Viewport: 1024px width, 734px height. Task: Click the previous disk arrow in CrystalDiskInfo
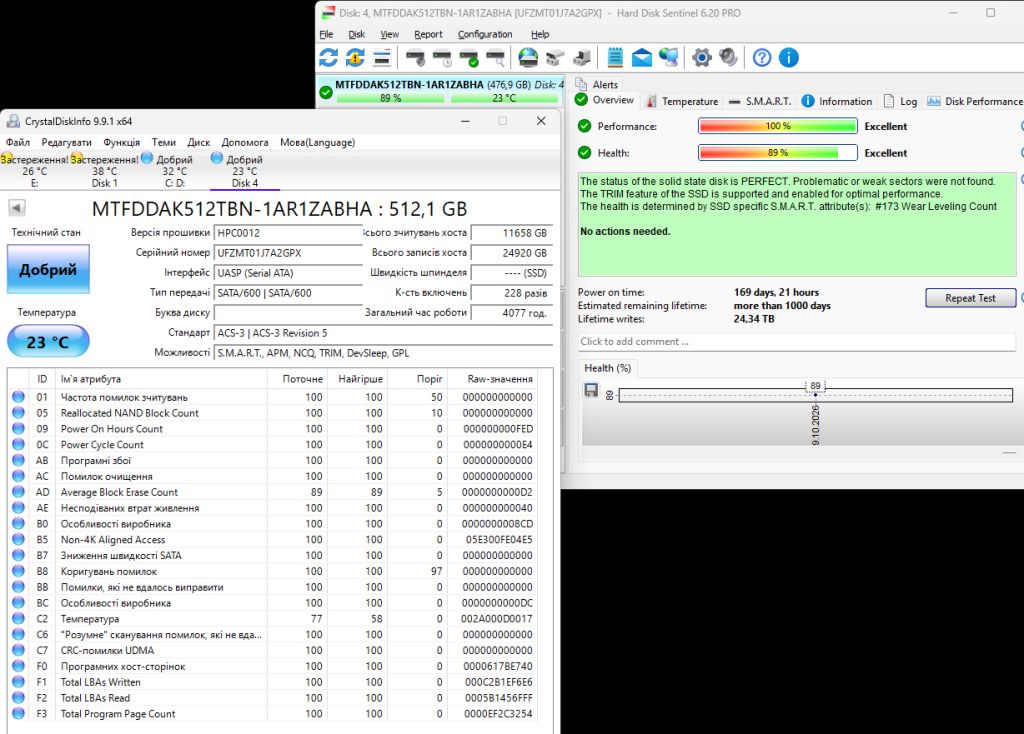click(x=17, y=208)
